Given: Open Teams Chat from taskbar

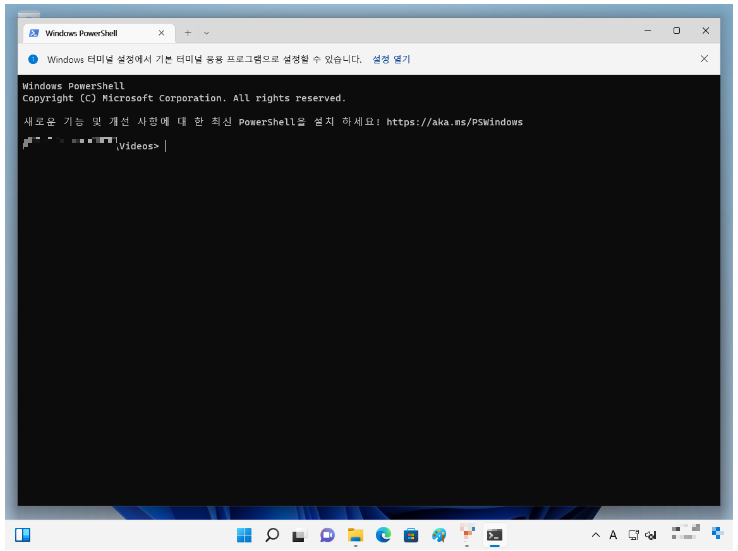Looking at the screenshot, I should point(327,535).
